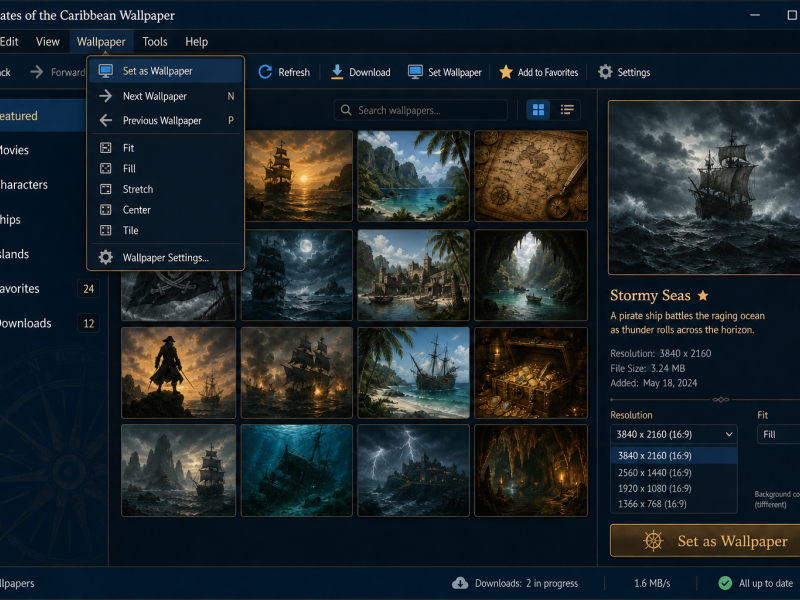Switch to list view icon
Screen dimensions: 800x600
point(567,110)
